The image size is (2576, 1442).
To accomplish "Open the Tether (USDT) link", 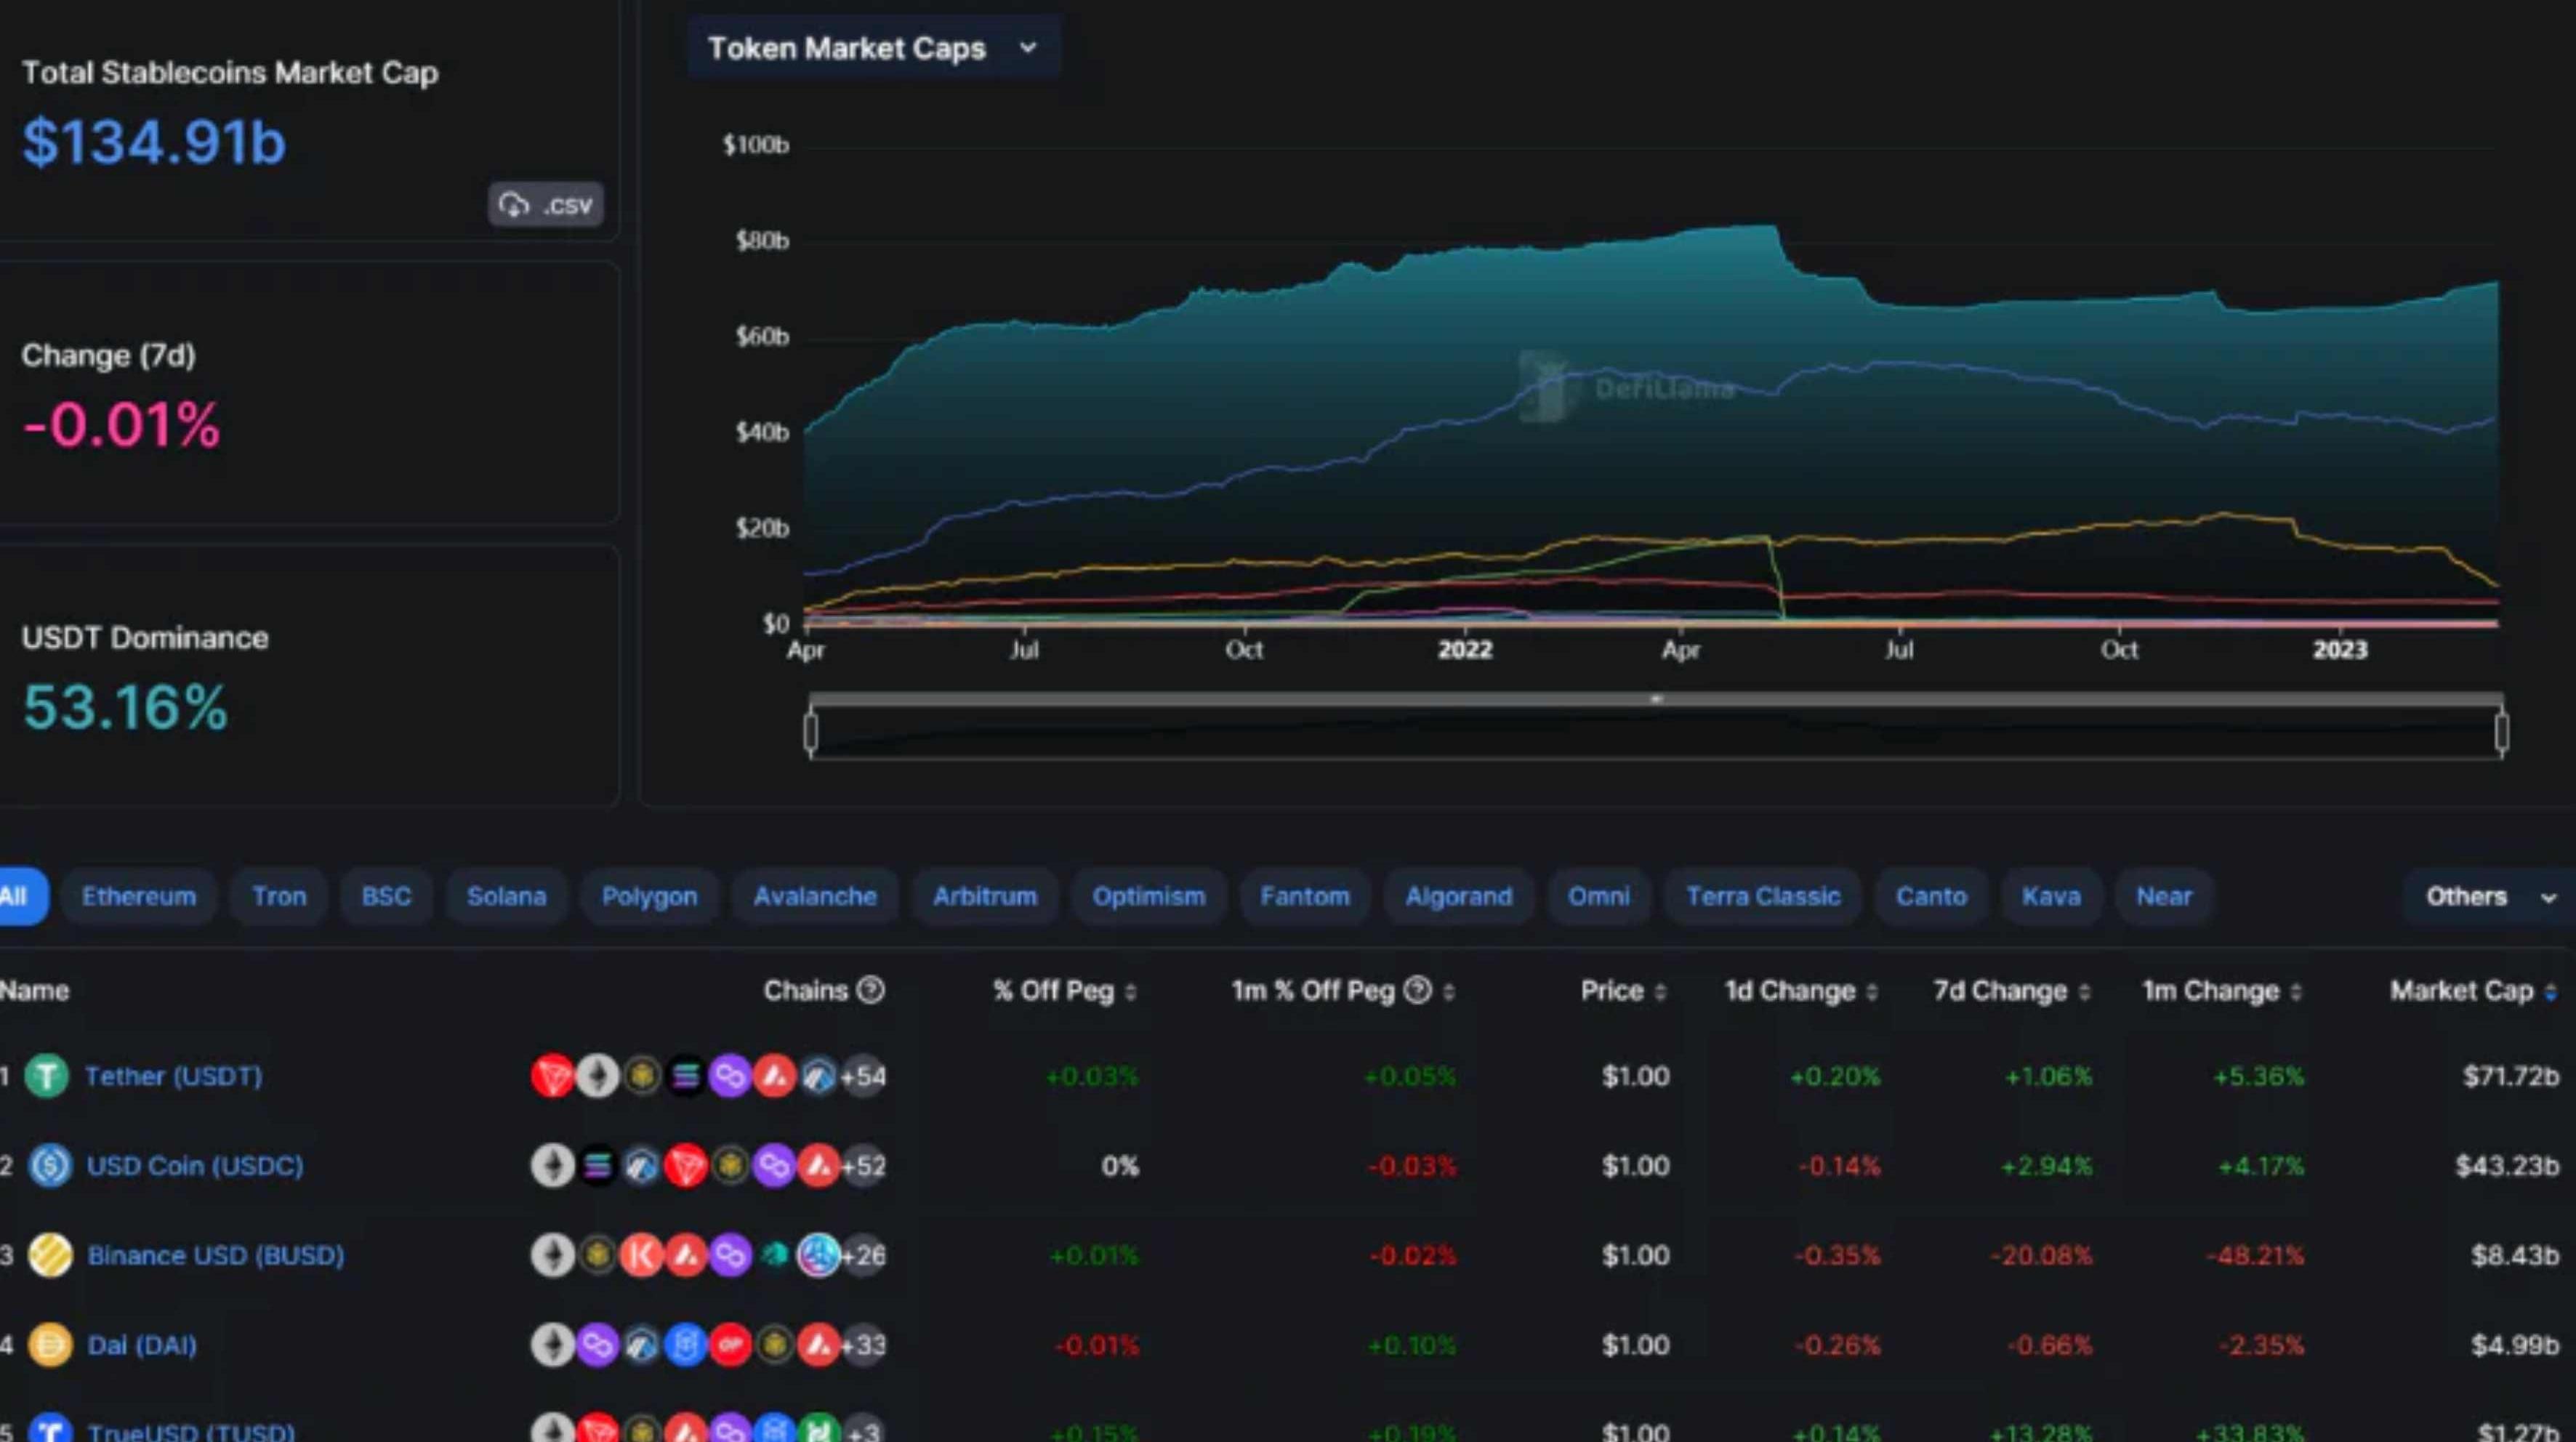I will [174, 1077].
